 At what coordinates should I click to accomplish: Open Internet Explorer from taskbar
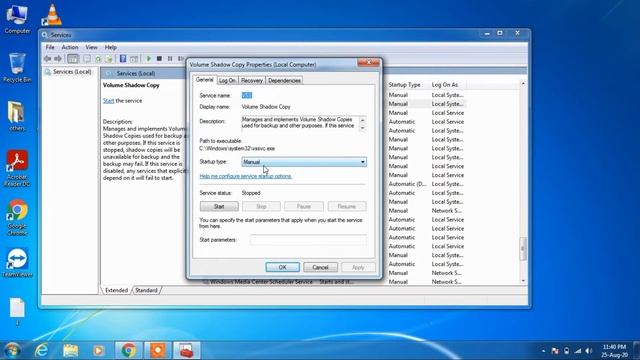[x=41, y=350]
